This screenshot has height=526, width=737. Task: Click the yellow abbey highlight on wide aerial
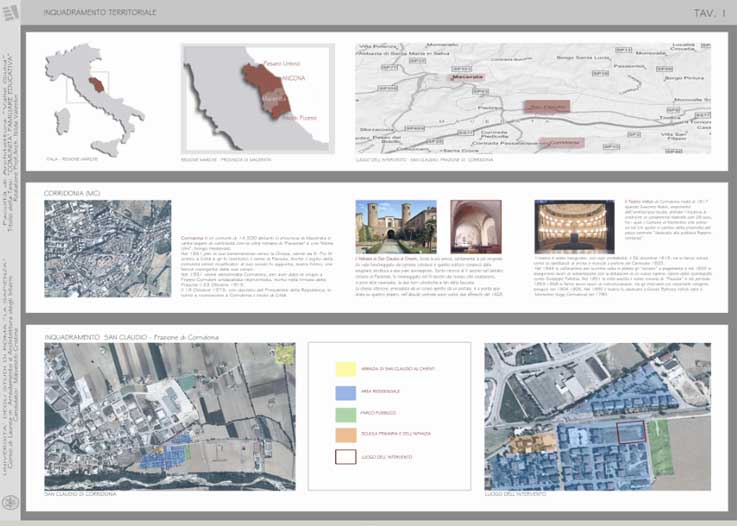[284, 354]
